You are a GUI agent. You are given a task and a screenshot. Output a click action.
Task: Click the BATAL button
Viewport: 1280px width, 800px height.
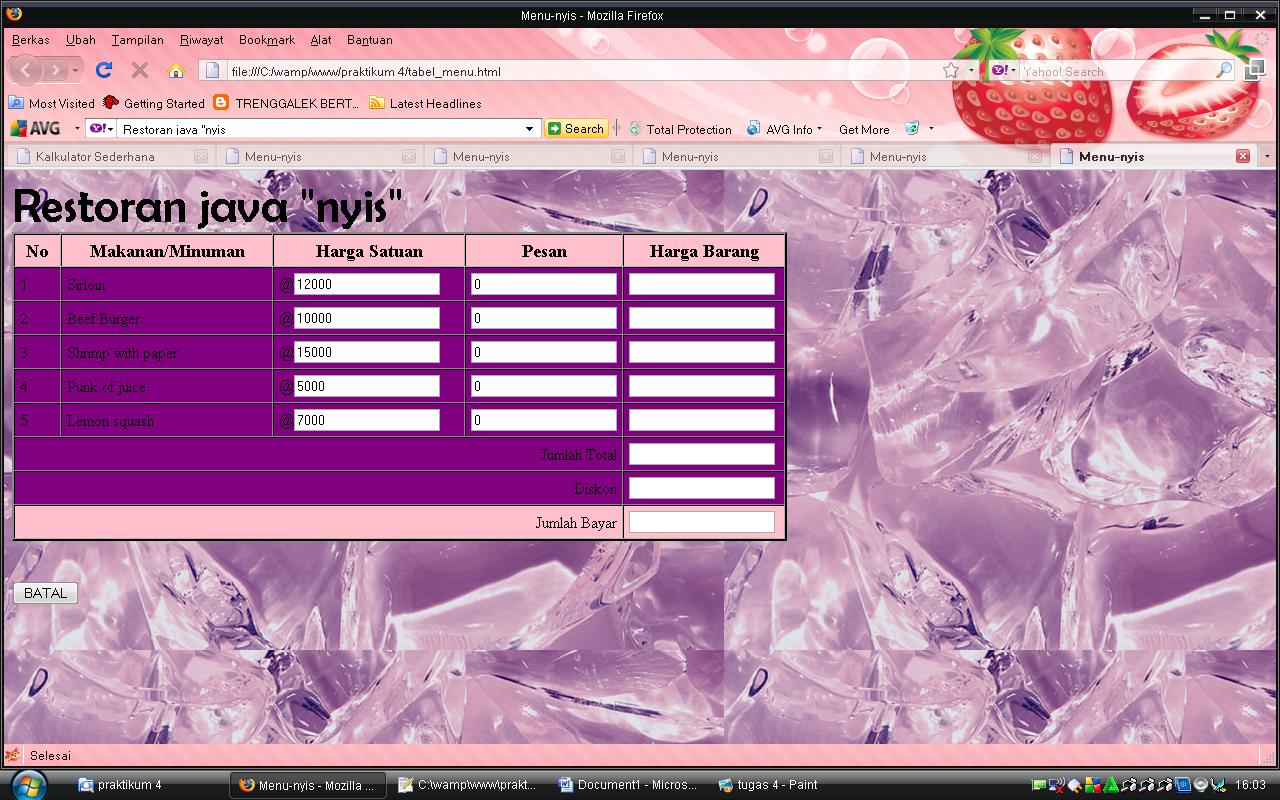tap(46, 593)
